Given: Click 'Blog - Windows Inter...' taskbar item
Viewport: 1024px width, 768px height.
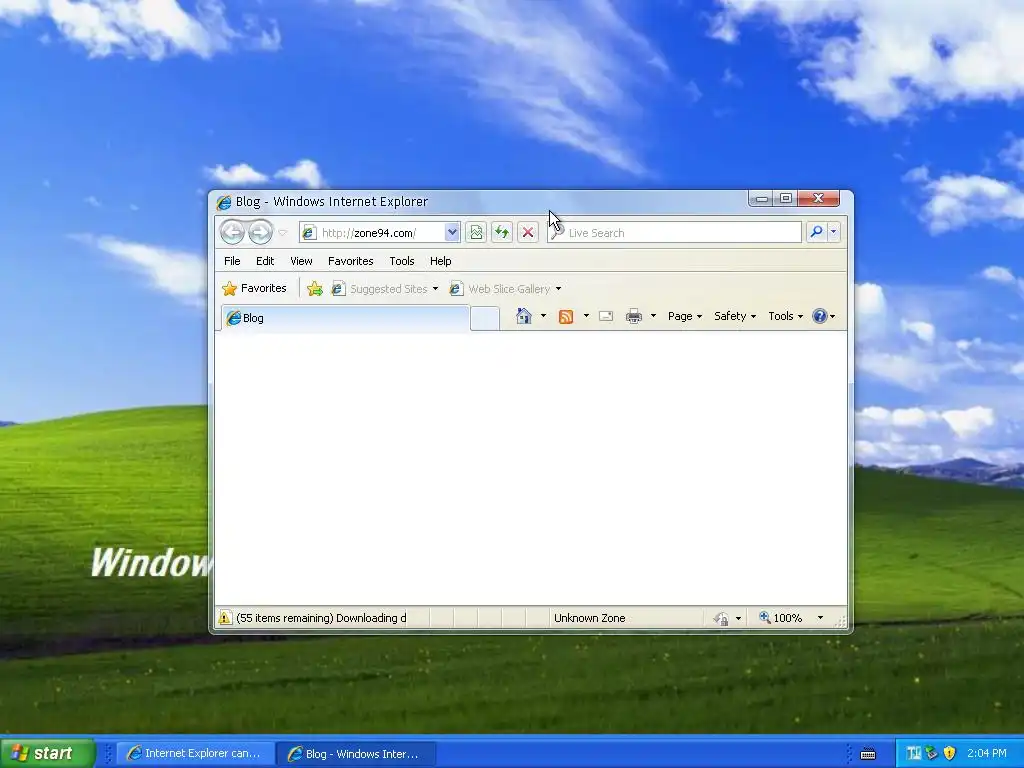Looking at the screenshot, I should click(x=357, y=754).
